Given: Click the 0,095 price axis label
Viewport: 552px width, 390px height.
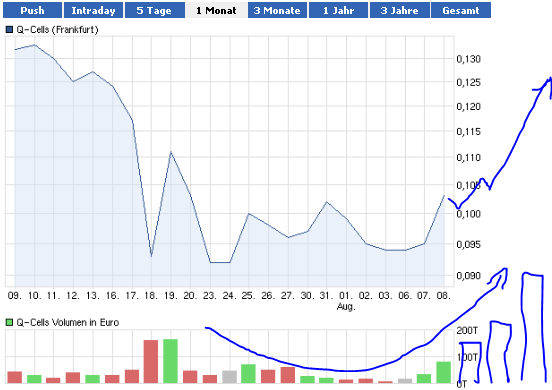Looking at the screenshot, I should 469,244.
